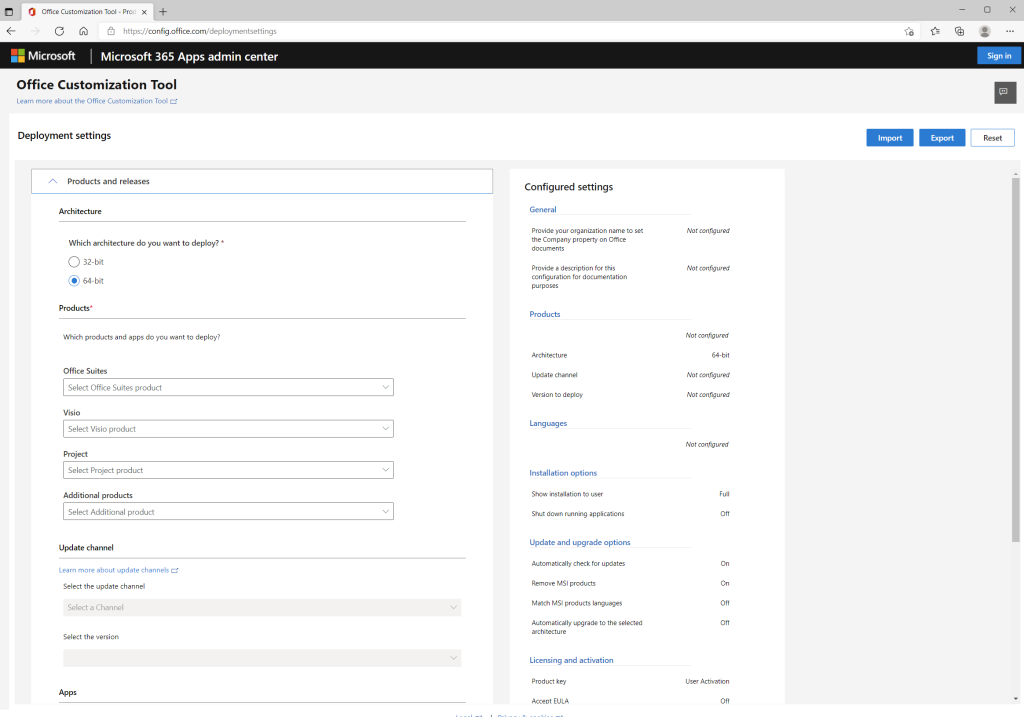
Task: Click the 'Shut down running applications' setting row
Action: pos(630,514)
